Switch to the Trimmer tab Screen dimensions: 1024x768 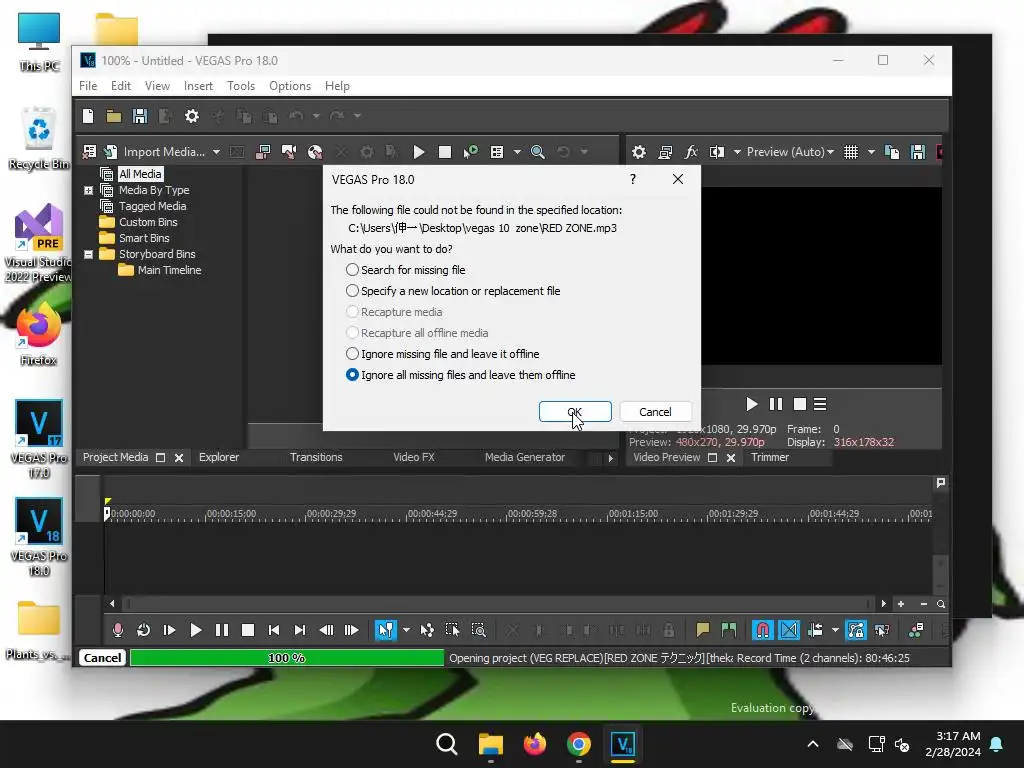770,457
